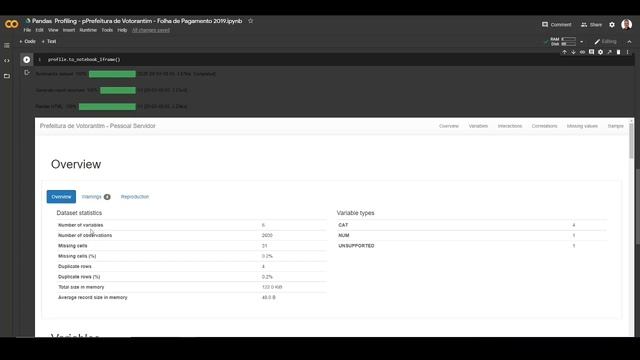
Task: Click the All changes saved link
Action: pos(151,30)
